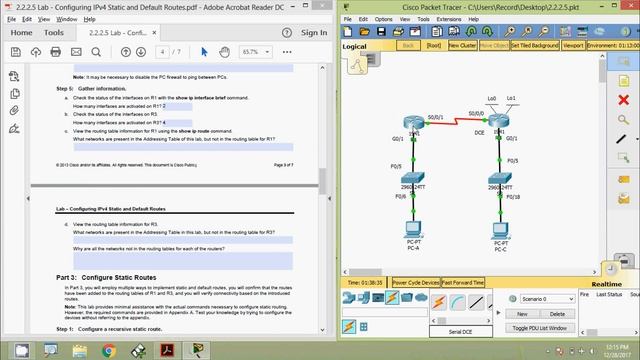Go to previous page with up arrow in Acrobat
This screenshot has width=640, height=360.
[126, 52]
